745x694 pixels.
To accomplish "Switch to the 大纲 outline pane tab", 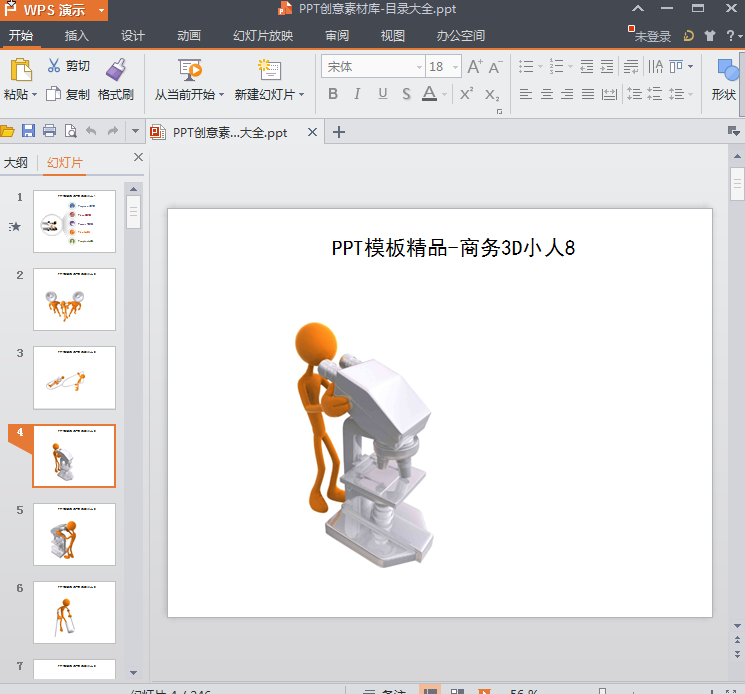I will click(x=16, y=162).
